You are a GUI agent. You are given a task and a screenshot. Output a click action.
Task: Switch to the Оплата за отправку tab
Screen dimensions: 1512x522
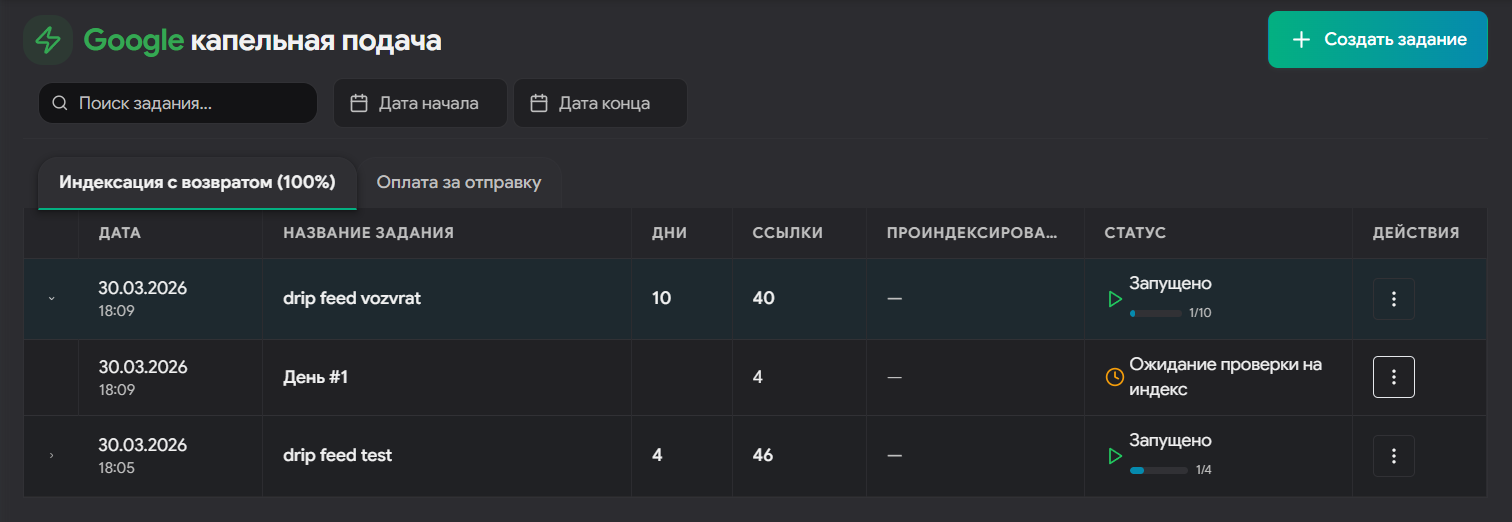pos(459,183)
